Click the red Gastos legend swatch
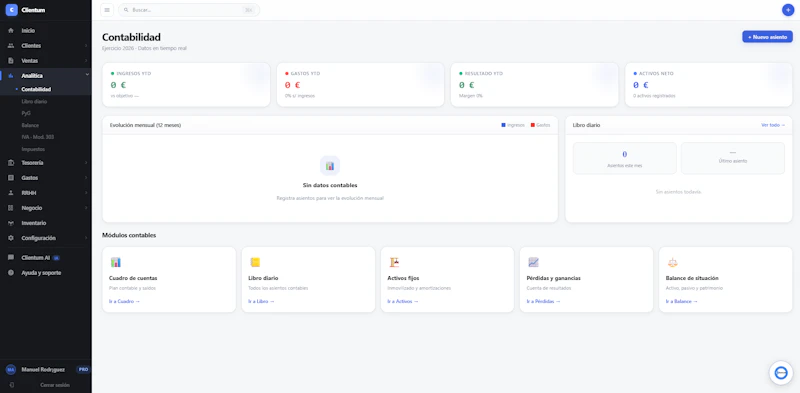 (533, 125)
